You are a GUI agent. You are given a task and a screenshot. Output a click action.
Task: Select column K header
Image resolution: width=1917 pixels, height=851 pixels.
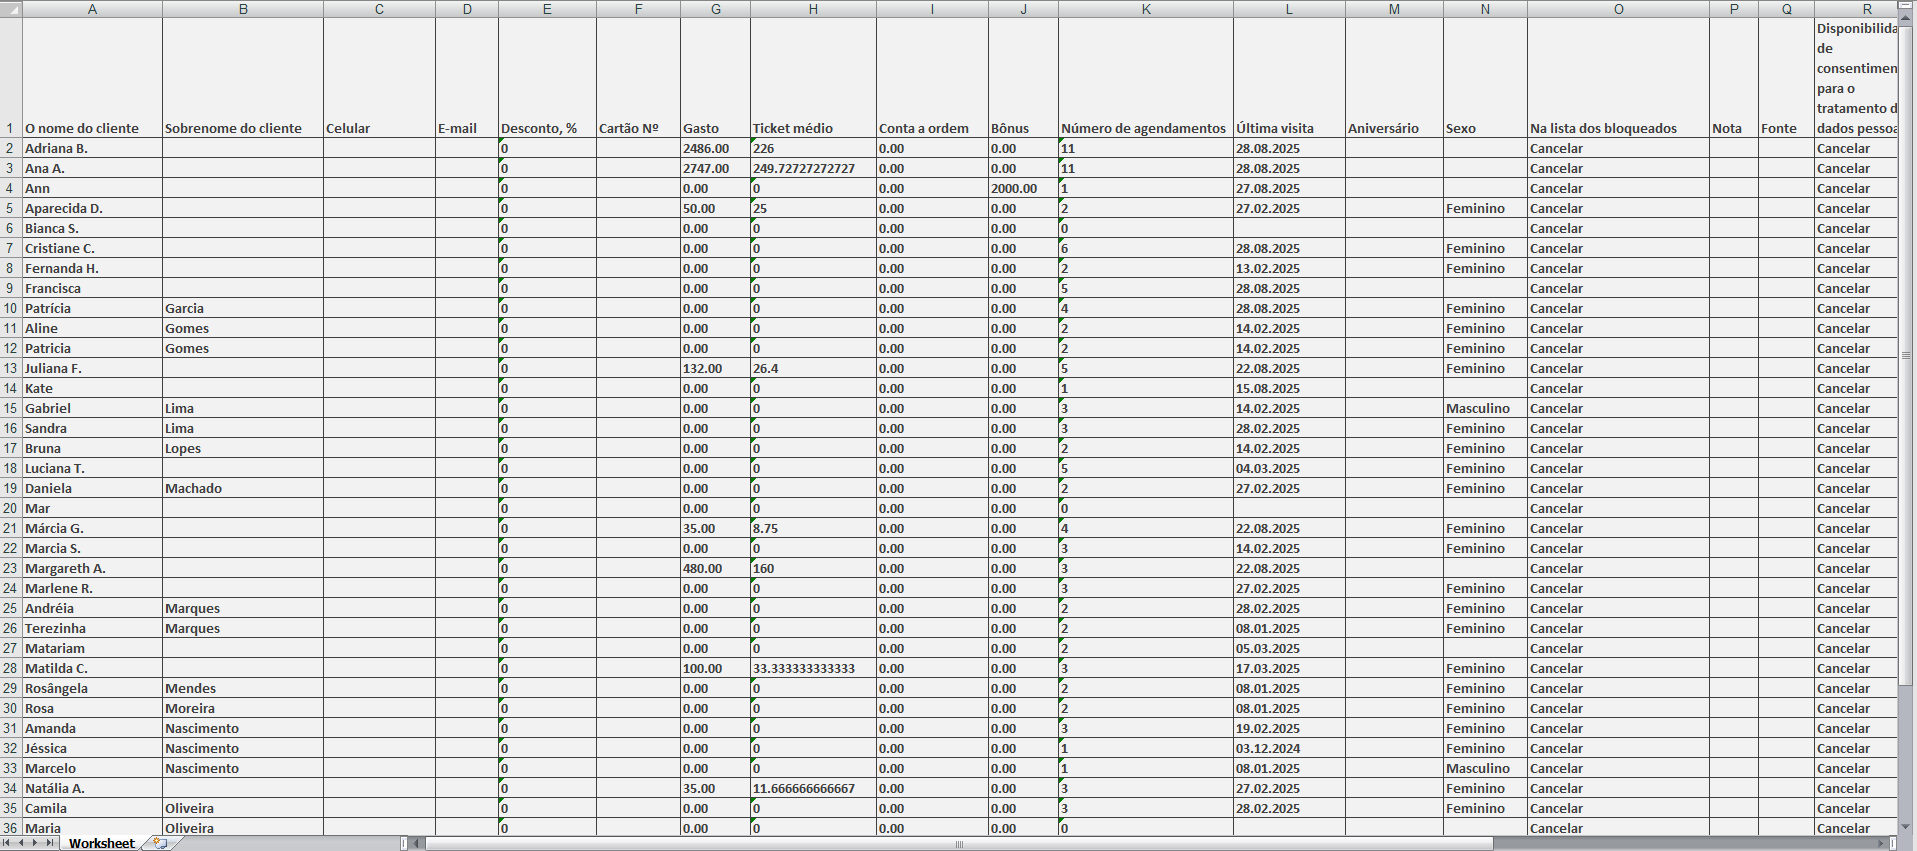tap(1145, 9)
